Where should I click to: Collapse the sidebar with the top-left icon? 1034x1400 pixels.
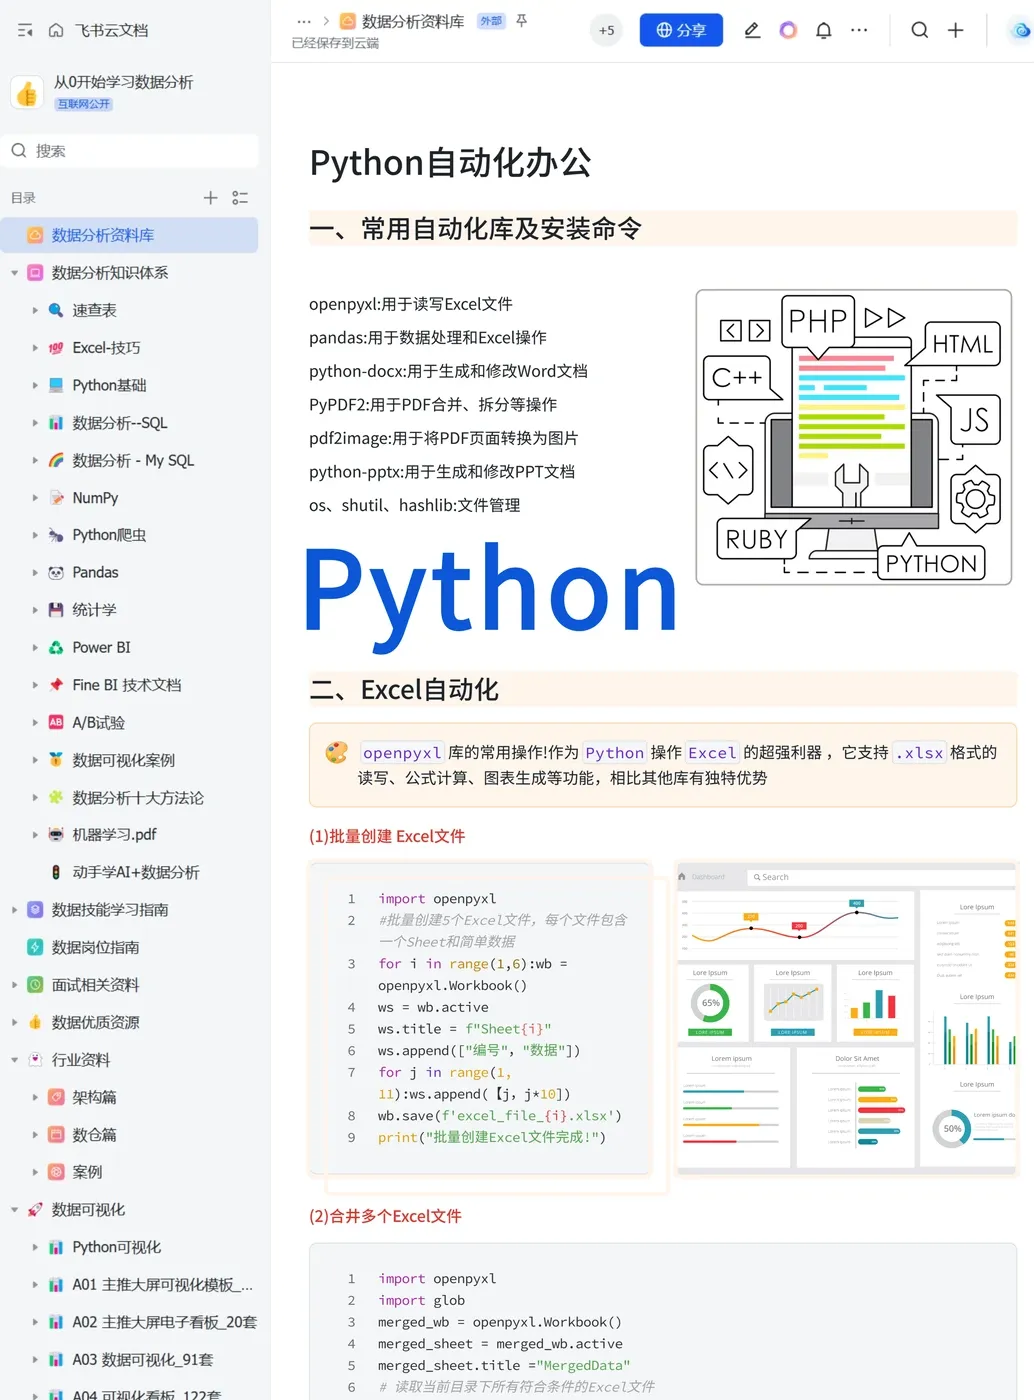26,30
